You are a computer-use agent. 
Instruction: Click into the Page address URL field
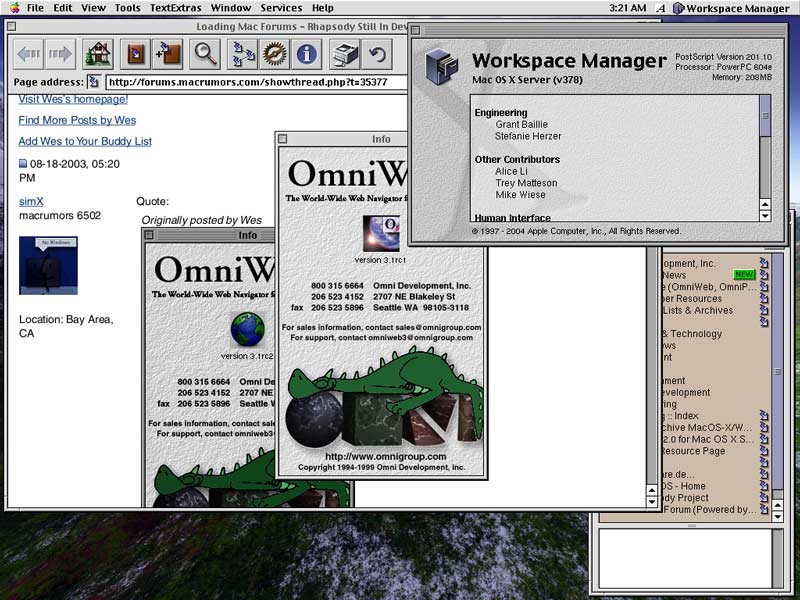click(x=257, y=82)
